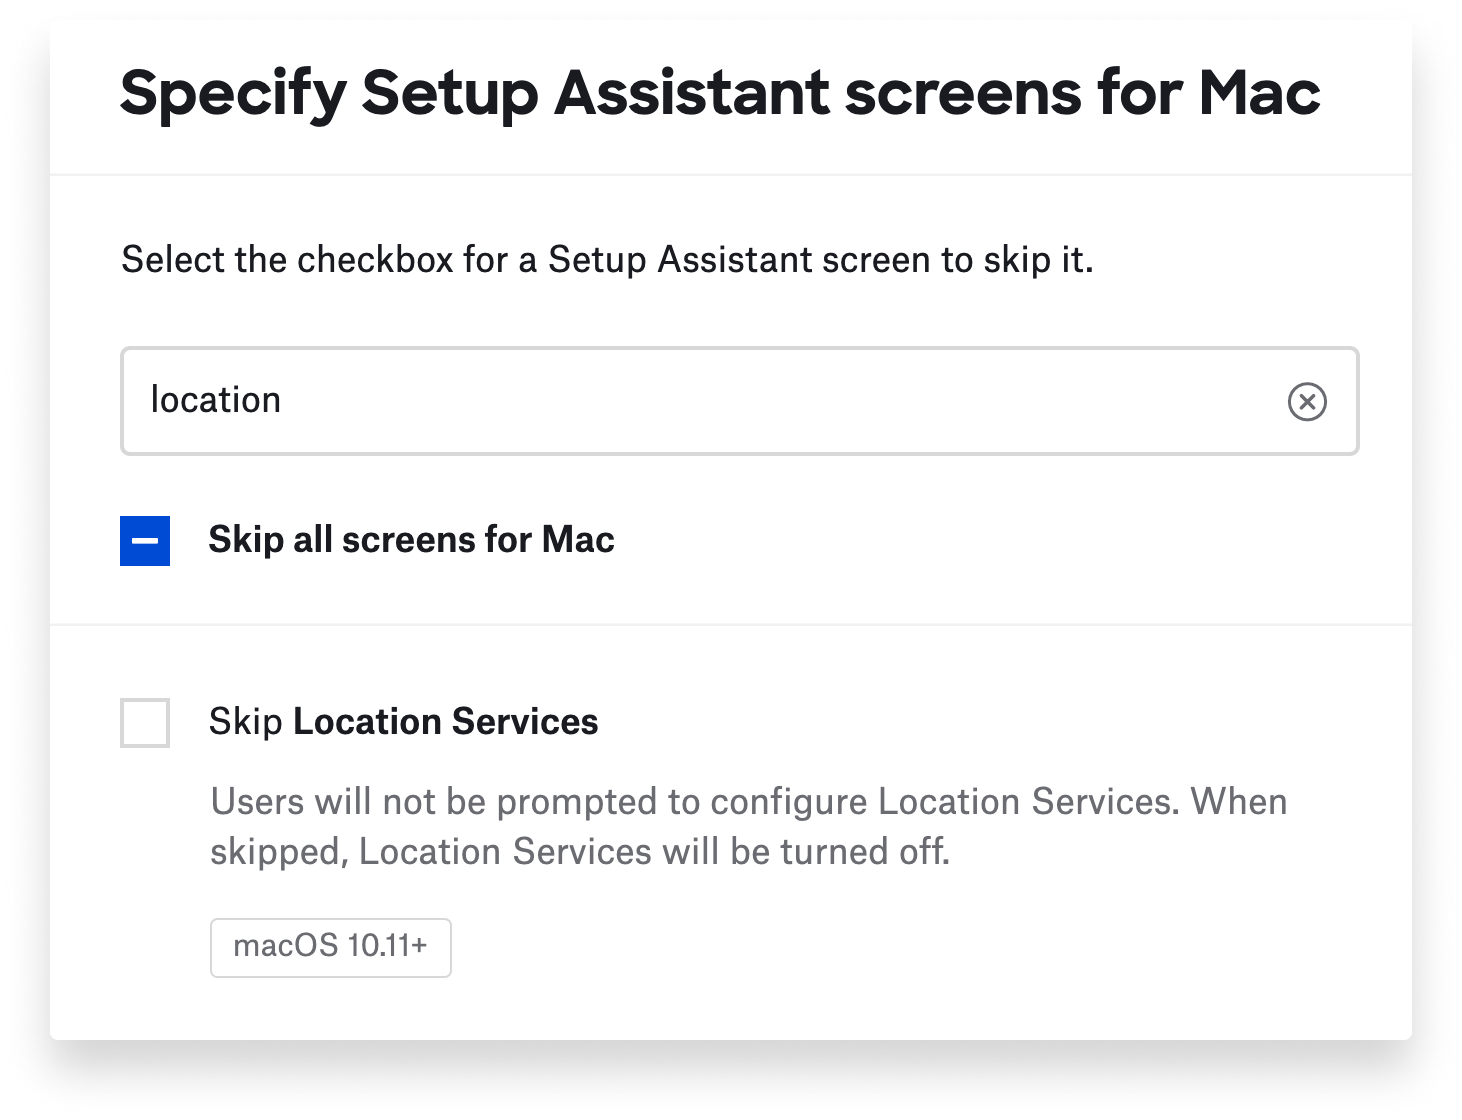
Task: Click the word "location" typed in search box
Action: (x=216, y=400)
